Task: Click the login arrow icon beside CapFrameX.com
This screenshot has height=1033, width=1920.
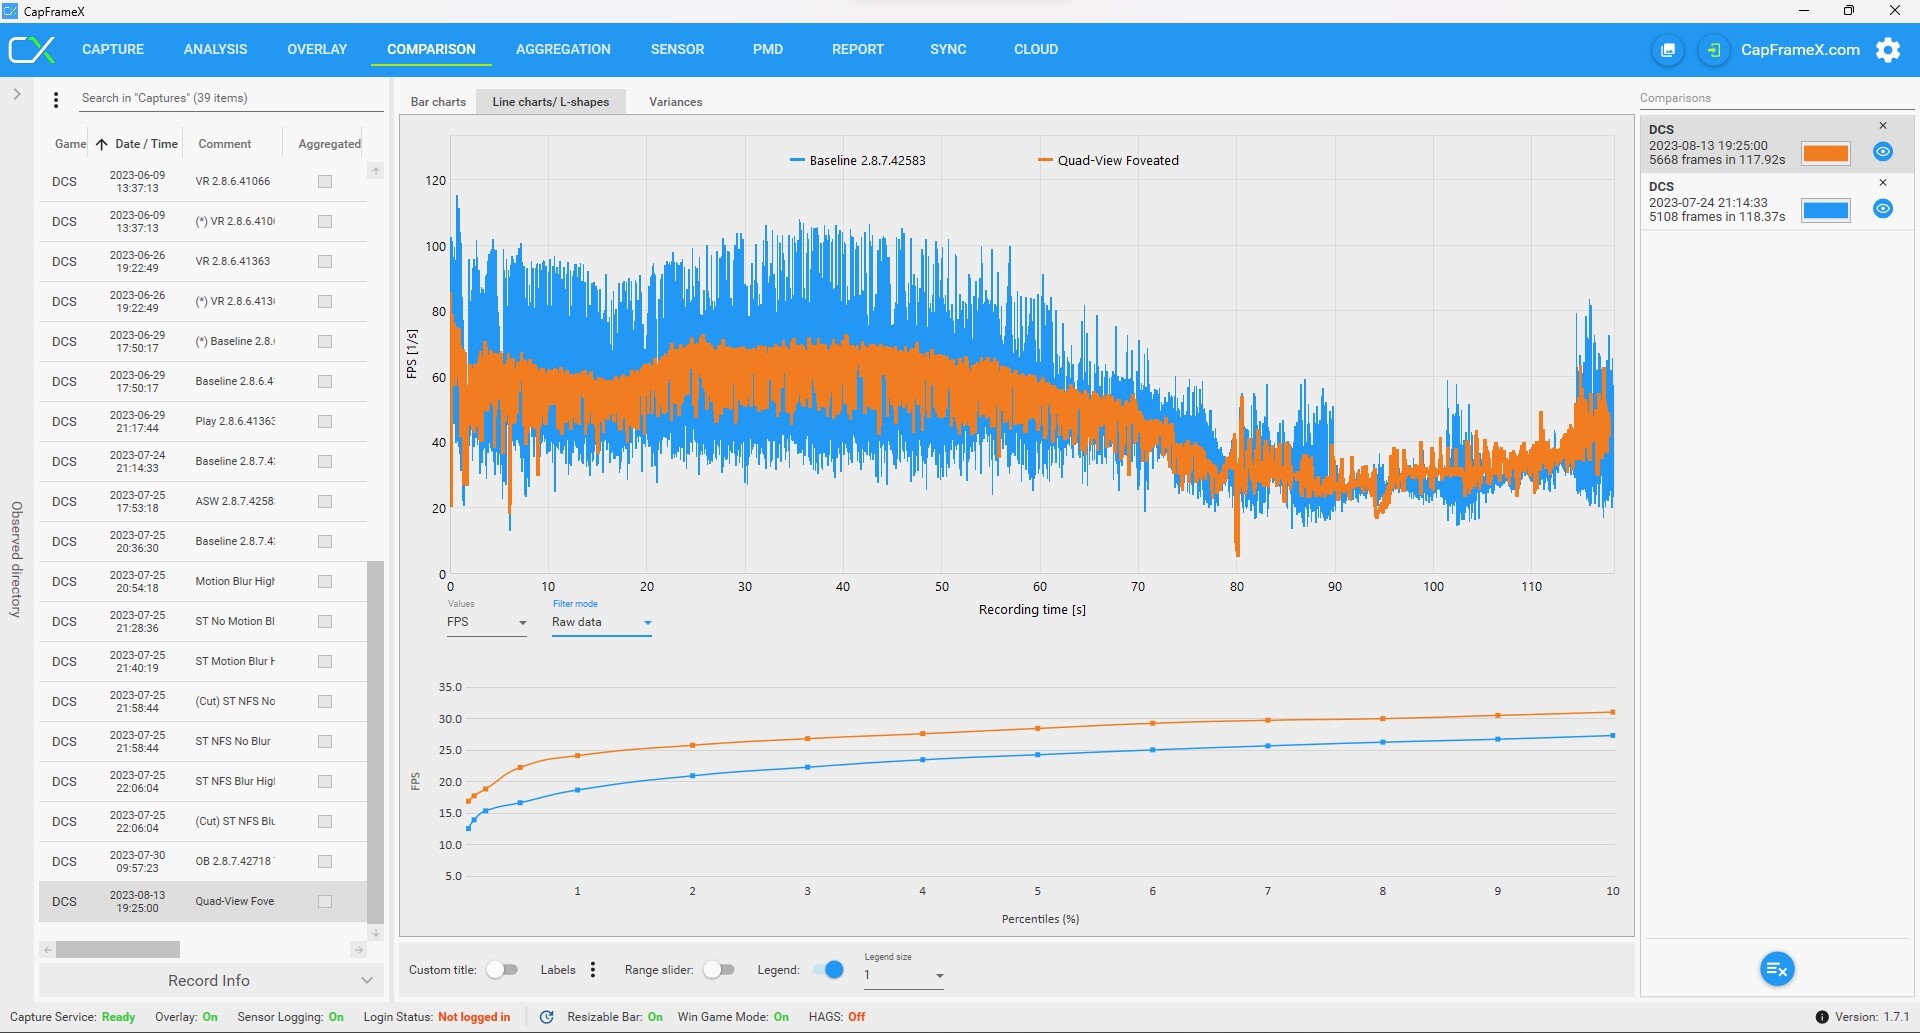Action: [x=1714, y=50]
